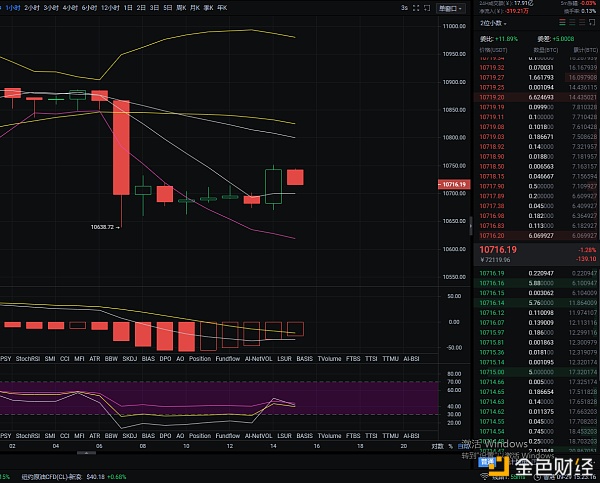
Task: Select TVolume in lower indicator bar
Action: tap(329, 436)
